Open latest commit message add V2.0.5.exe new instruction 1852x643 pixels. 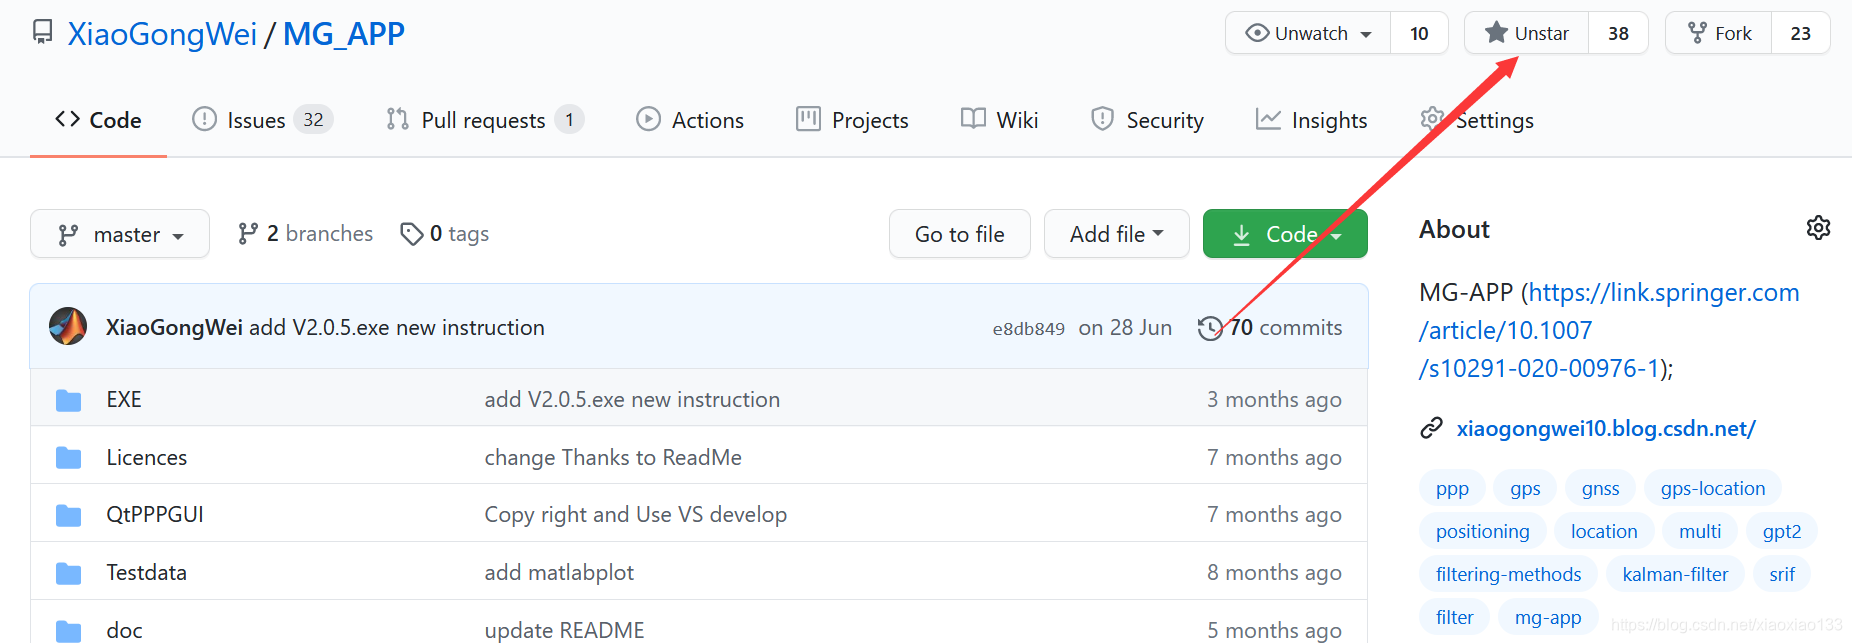[x=397, y=328]
